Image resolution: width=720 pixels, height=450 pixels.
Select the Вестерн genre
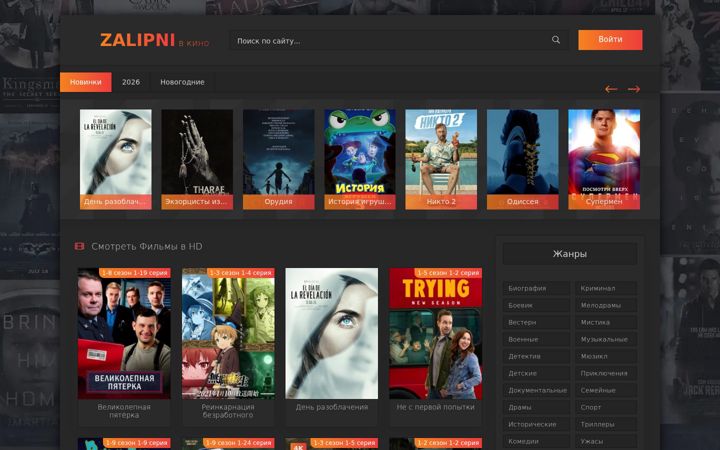point(536,322)
